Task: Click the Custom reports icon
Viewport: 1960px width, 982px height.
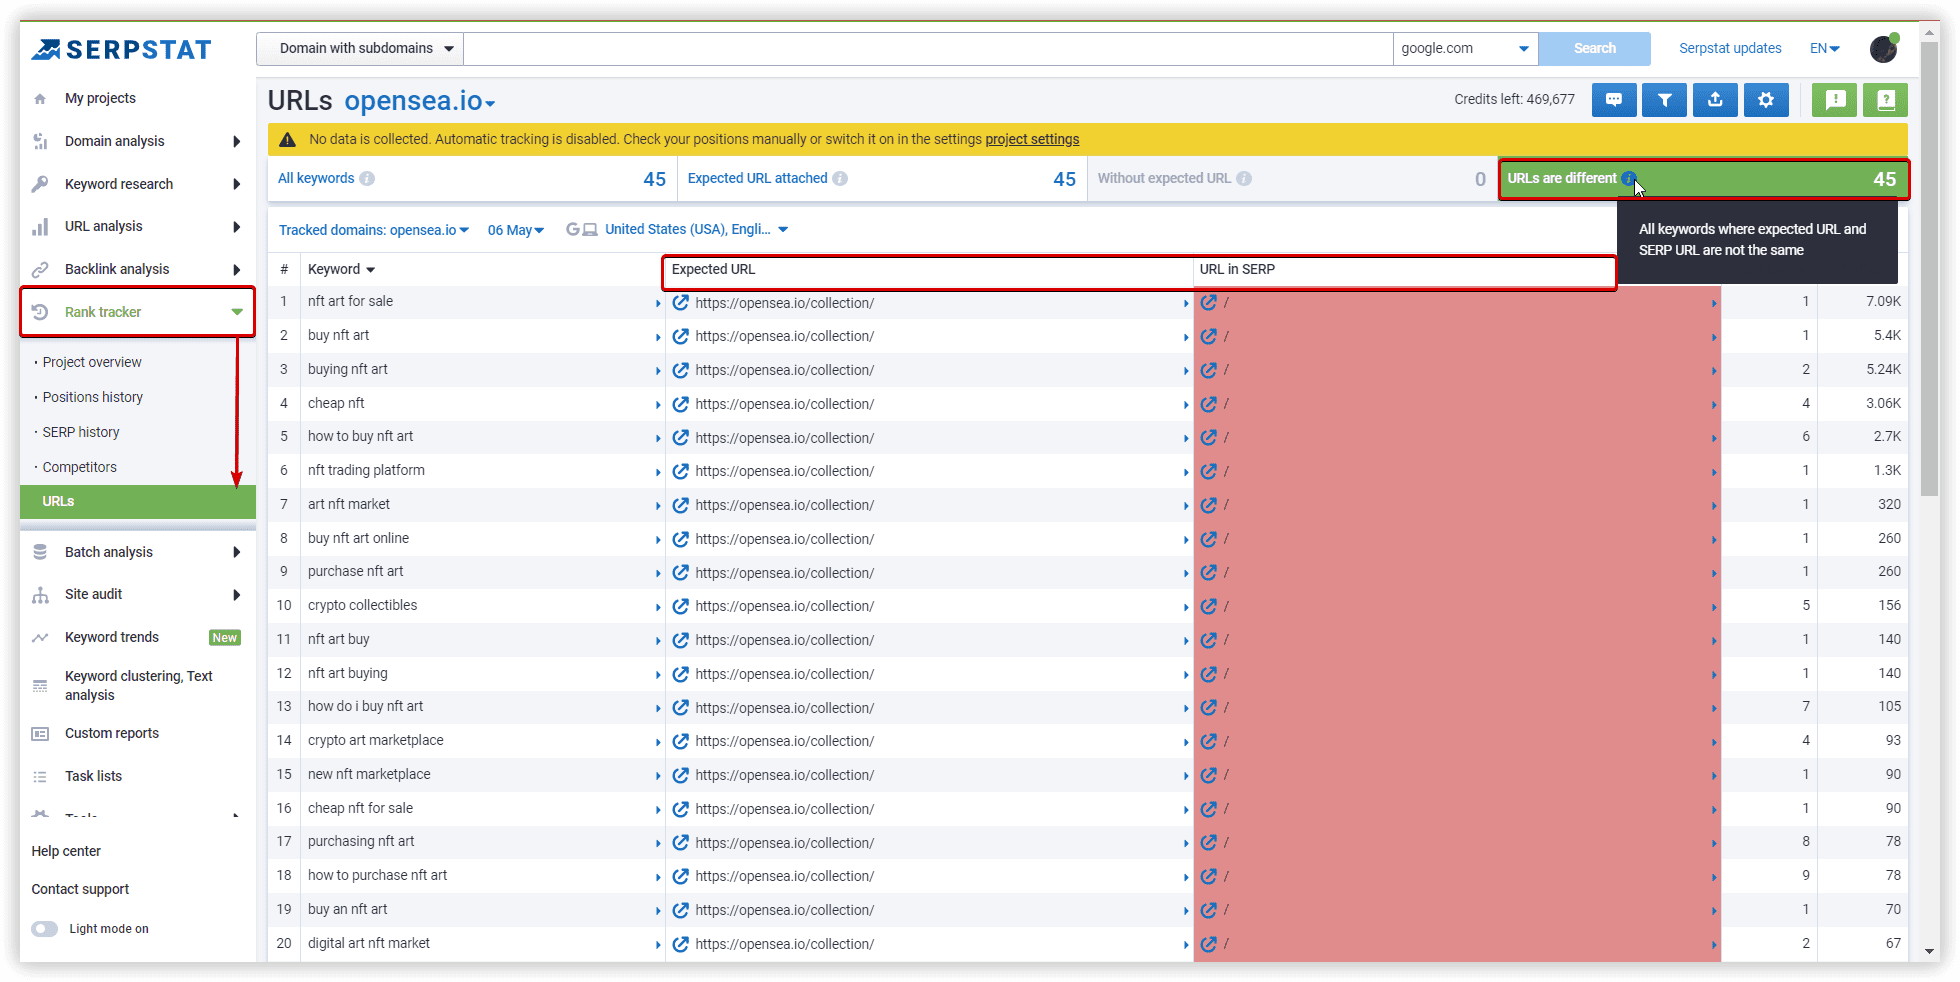Action: pos(40,734)
